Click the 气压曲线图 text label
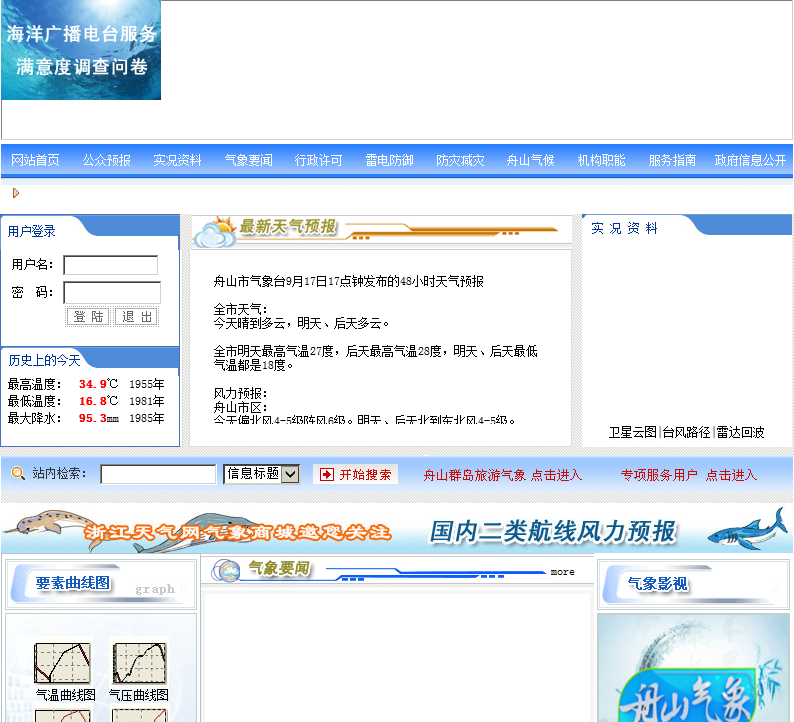 click(139, 695)
